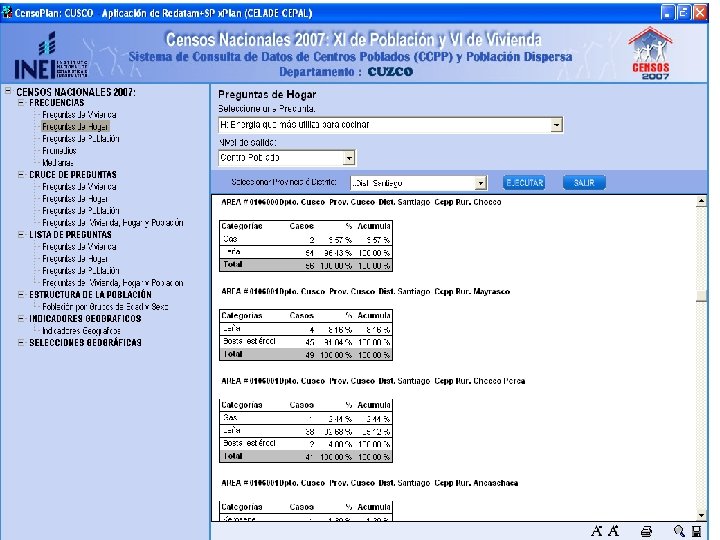Collapse ESTRUCTURA DE LA POBLACIÓN branch
This screenshot has width=720, height=540.
[x=21, y=295]
